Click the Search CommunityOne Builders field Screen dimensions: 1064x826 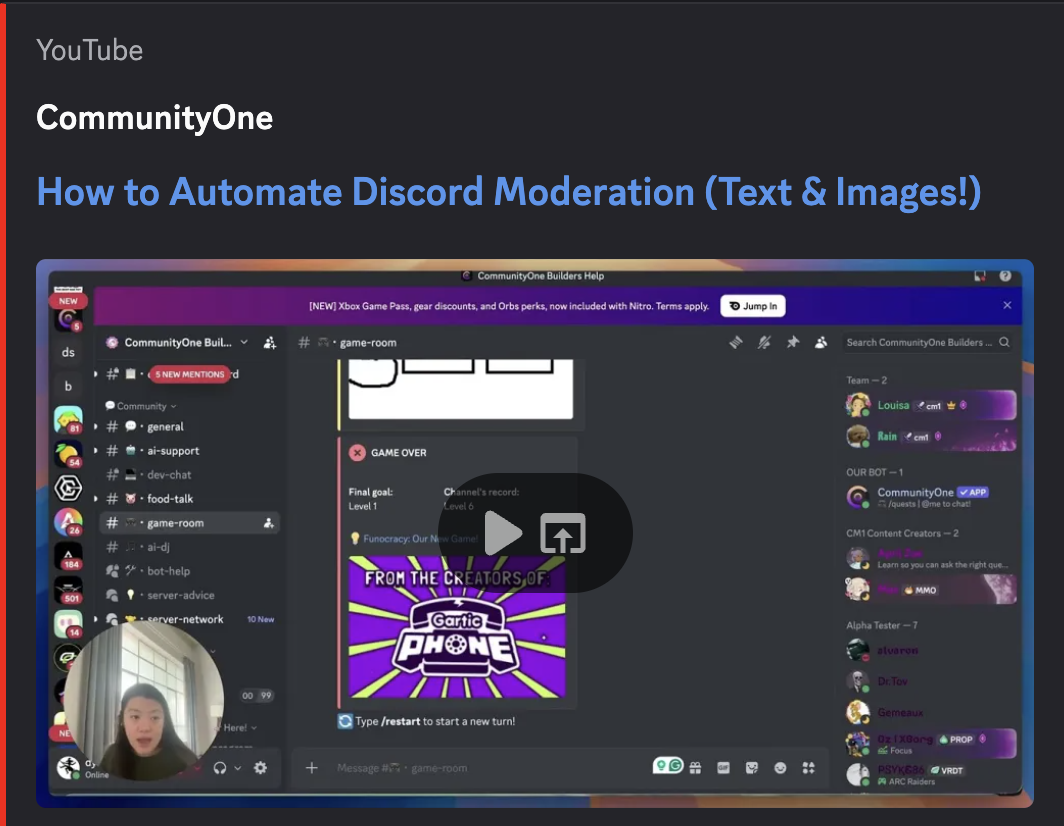tap(928, 342)
